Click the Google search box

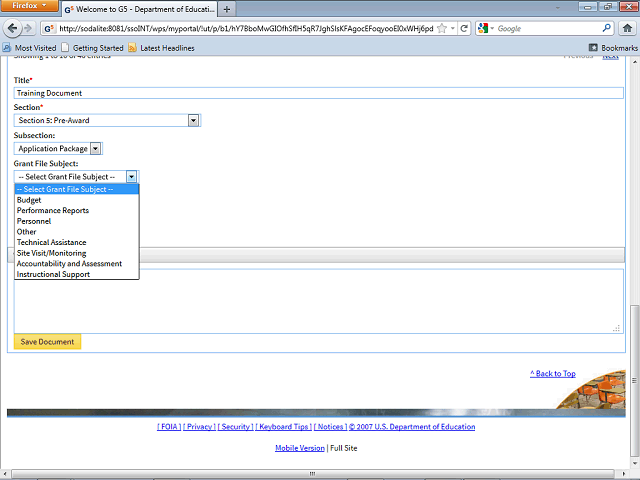click(x=548, y=29)
